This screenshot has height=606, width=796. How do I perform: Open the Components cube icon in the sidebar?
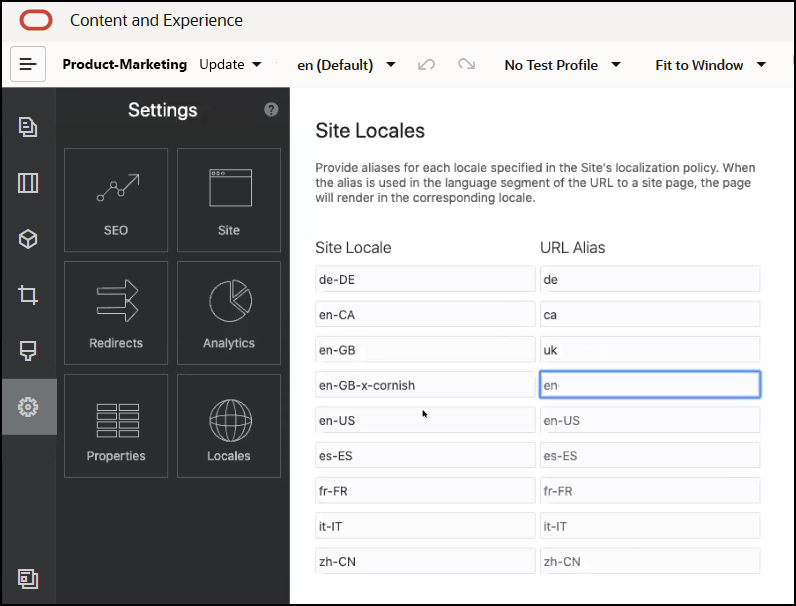[x=28, y=239]
